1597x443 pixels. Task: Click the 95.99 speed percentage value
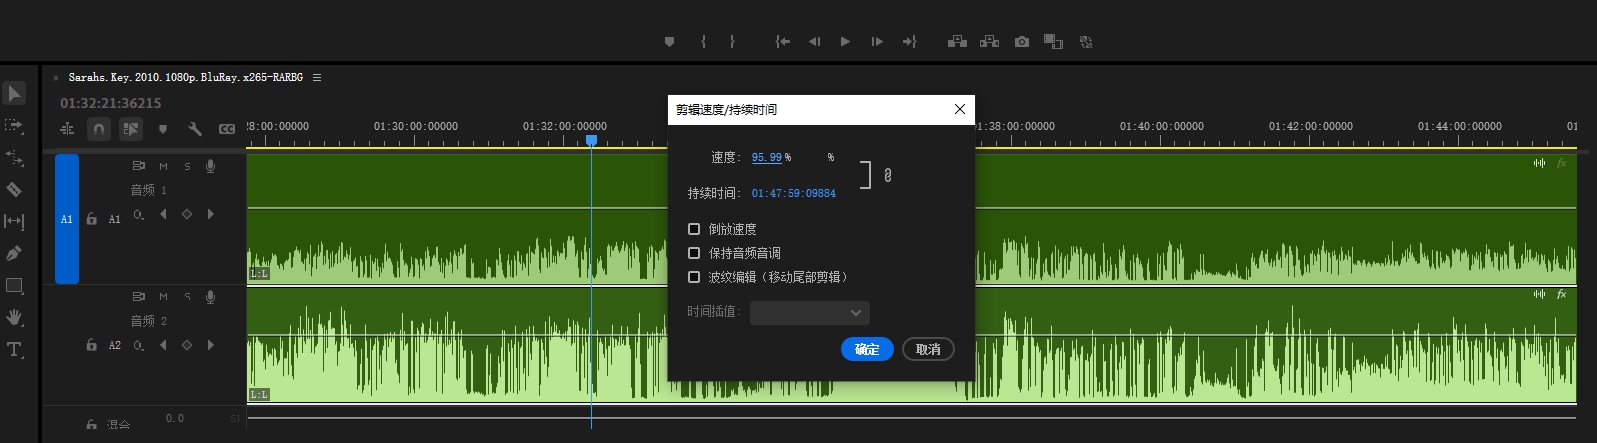(766, 157)
